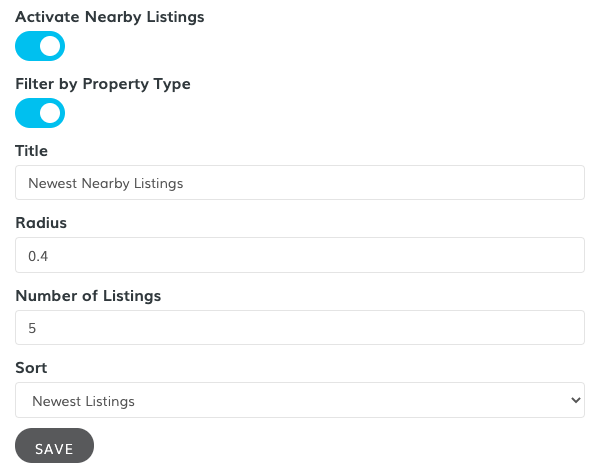The image size is (600, 475).
Task: Disable the Activate Nearby Listings toggle
Action: (40, 46)
